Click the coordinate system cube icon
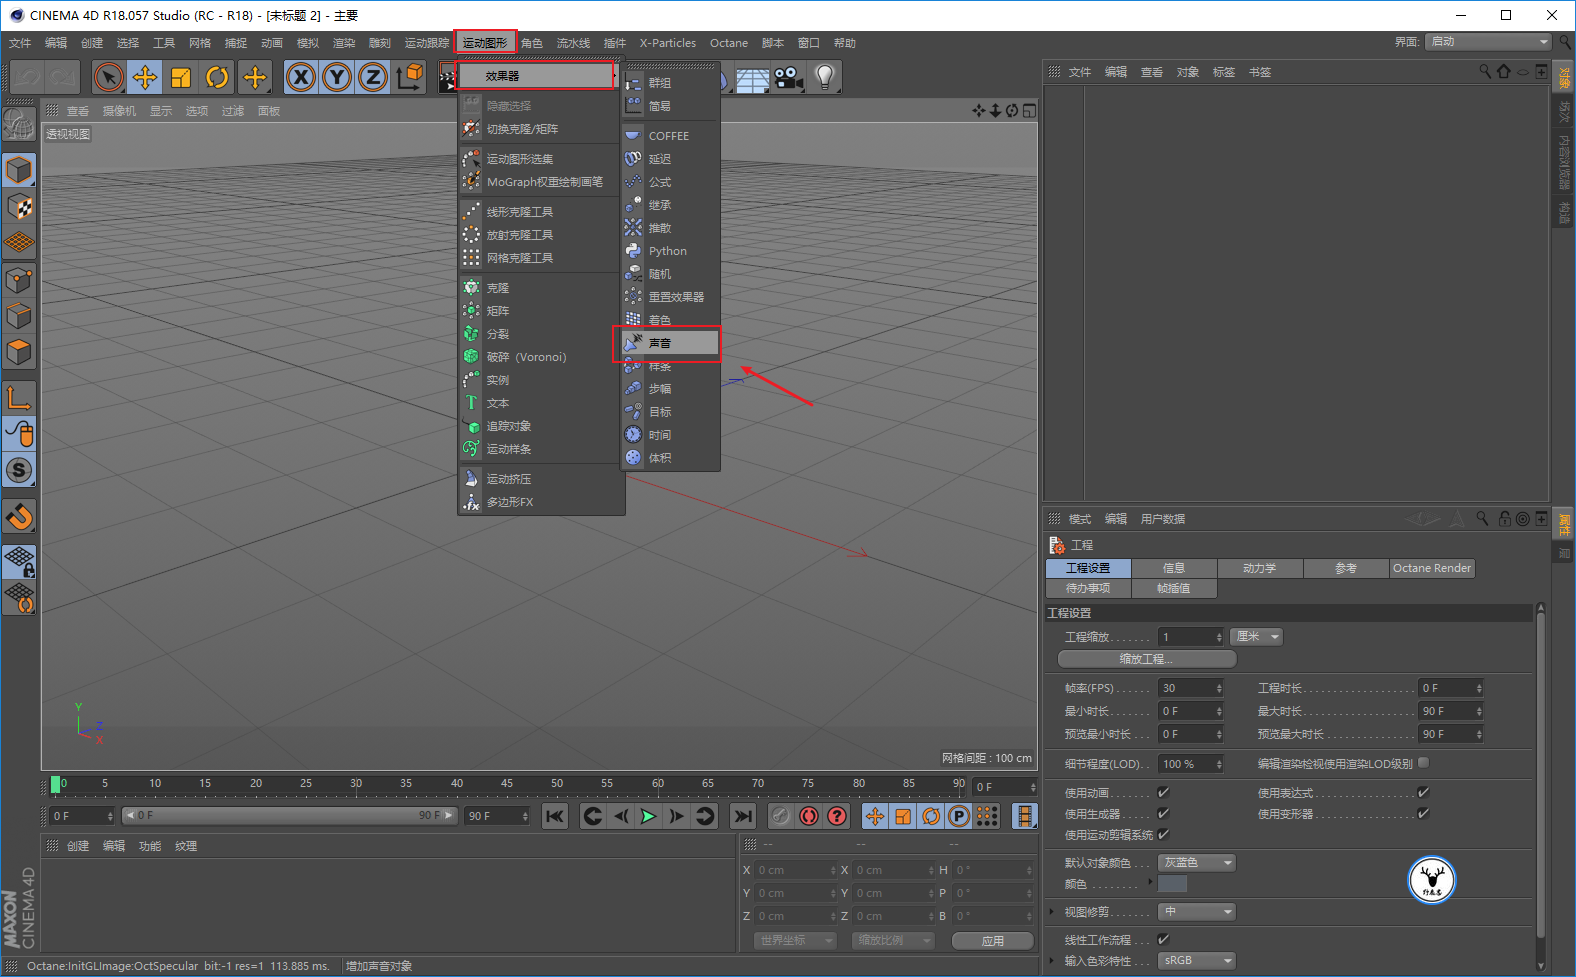 409,77
